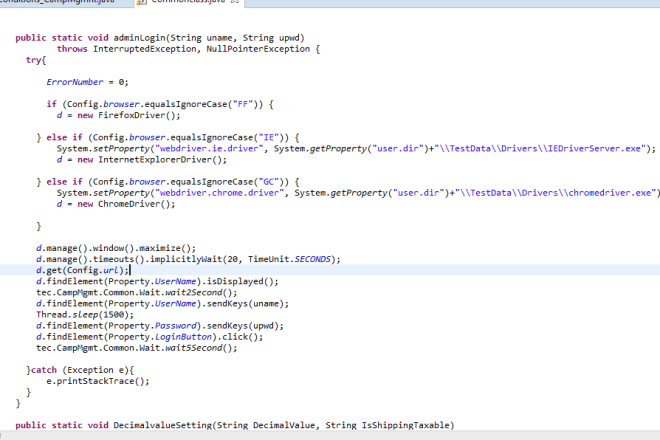Viewport: 660px width, 440px height.
Task: Click on new FirefoxDriver() statement
Action: click(117, 115)
